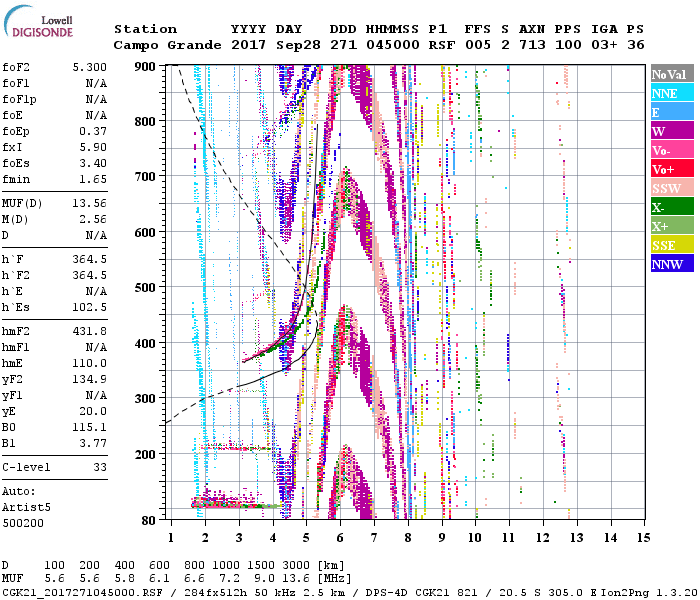This screenshot has width=700, height=600.
Task: Click the pink Vo- legend swatch
Action: point(672,150)
